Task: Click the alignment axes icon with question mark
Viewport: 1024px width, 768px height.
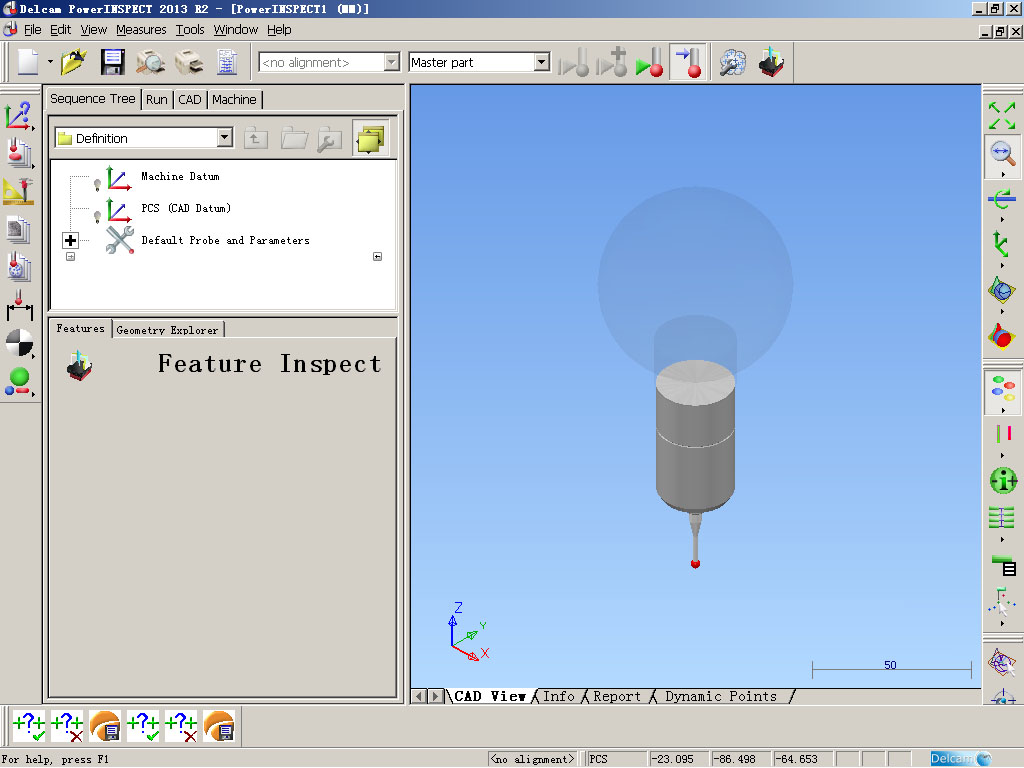Action: [x=18, y=116]
